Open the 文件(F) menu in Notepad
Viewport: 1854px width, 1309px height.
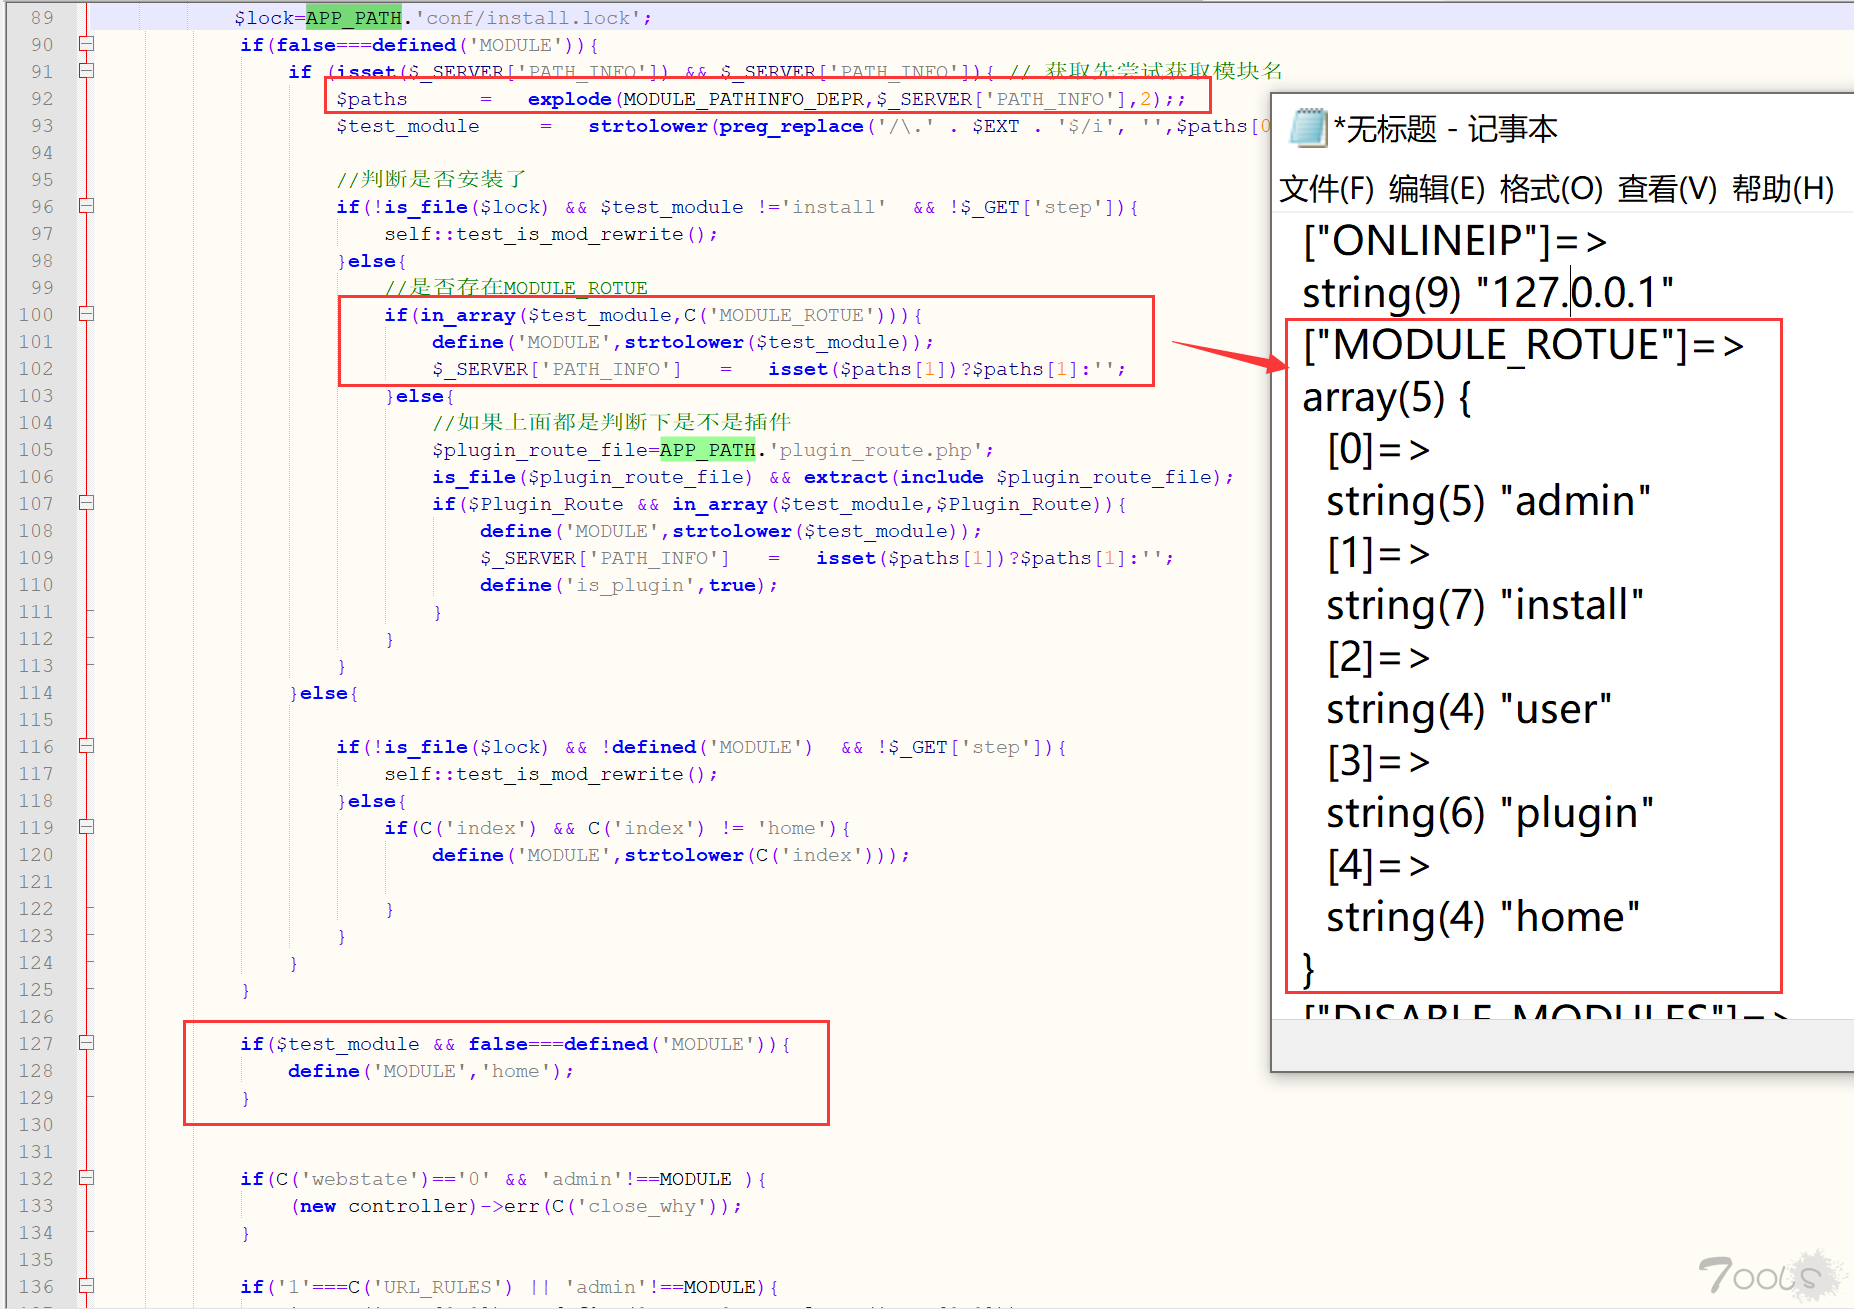(1327, 188)
